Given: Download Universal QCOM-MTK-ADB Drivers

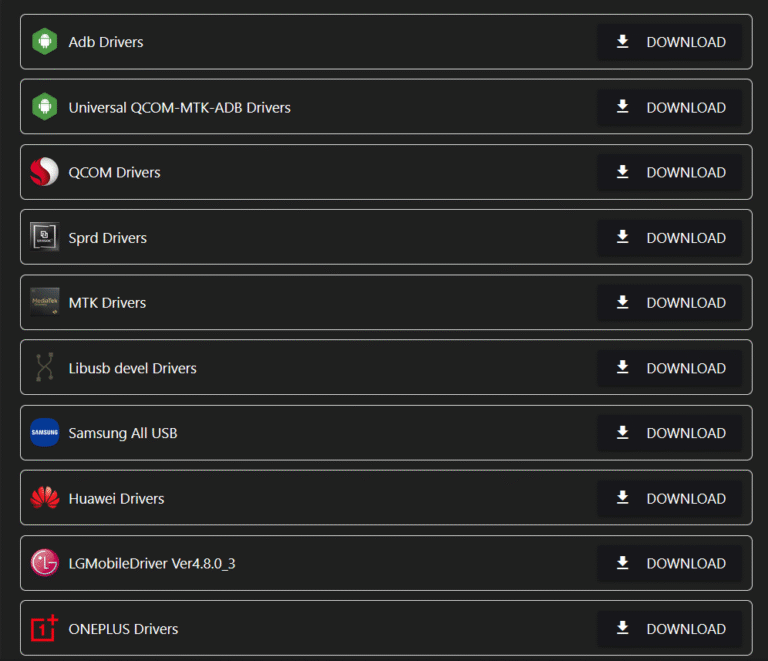Looking at the screenshot, I should (x=670, y=107).
